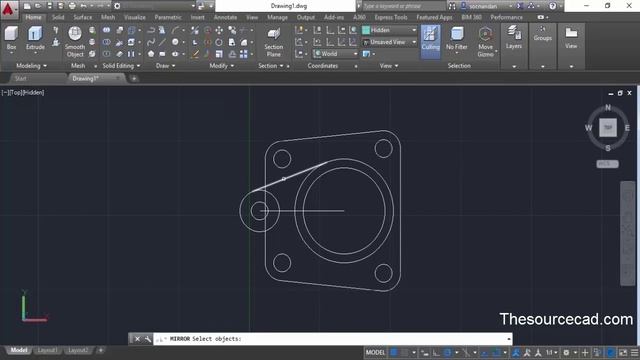The width and height of the screenshot is (640, 360).
Task: Expand the Modify panel
Action: (221, 66)
